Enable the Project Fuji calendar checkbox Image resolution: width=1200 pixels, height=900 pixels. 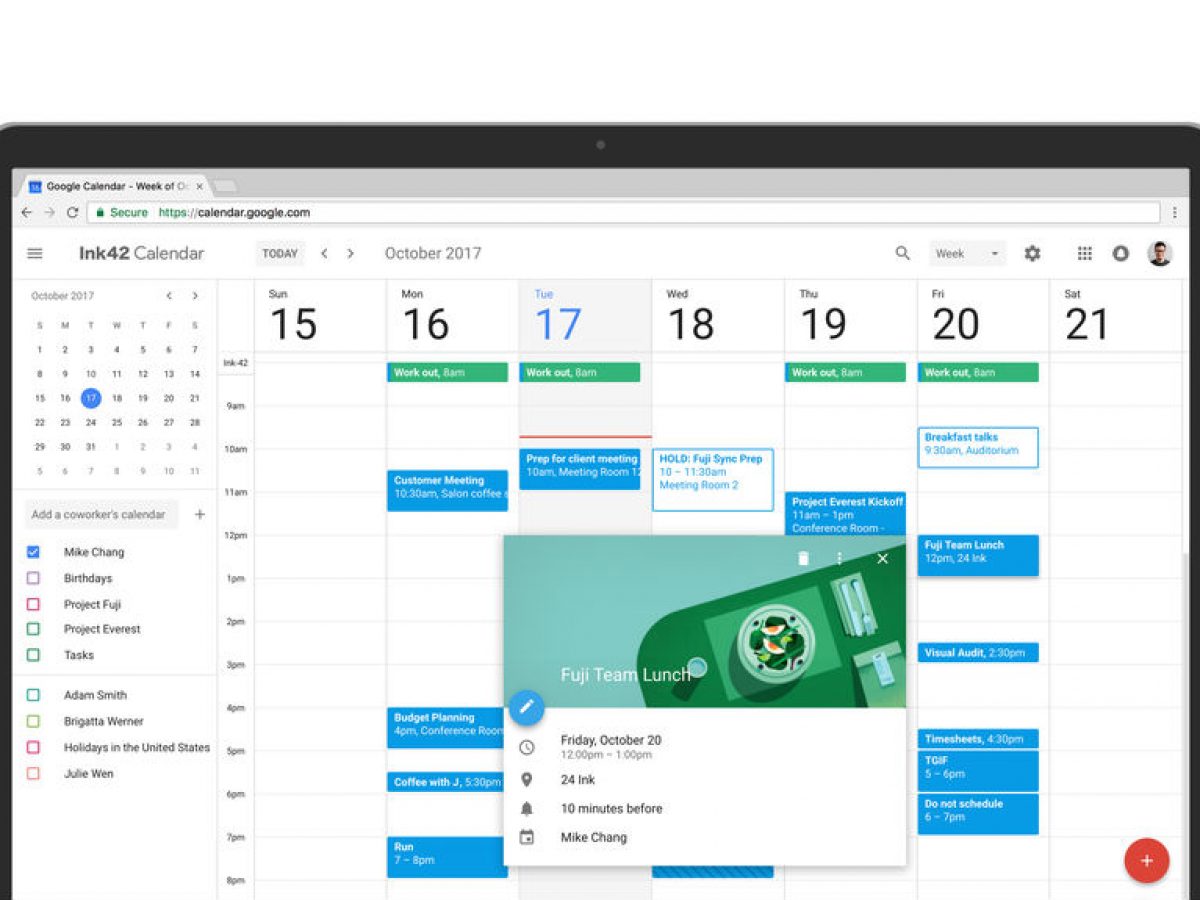click(33, 604)
